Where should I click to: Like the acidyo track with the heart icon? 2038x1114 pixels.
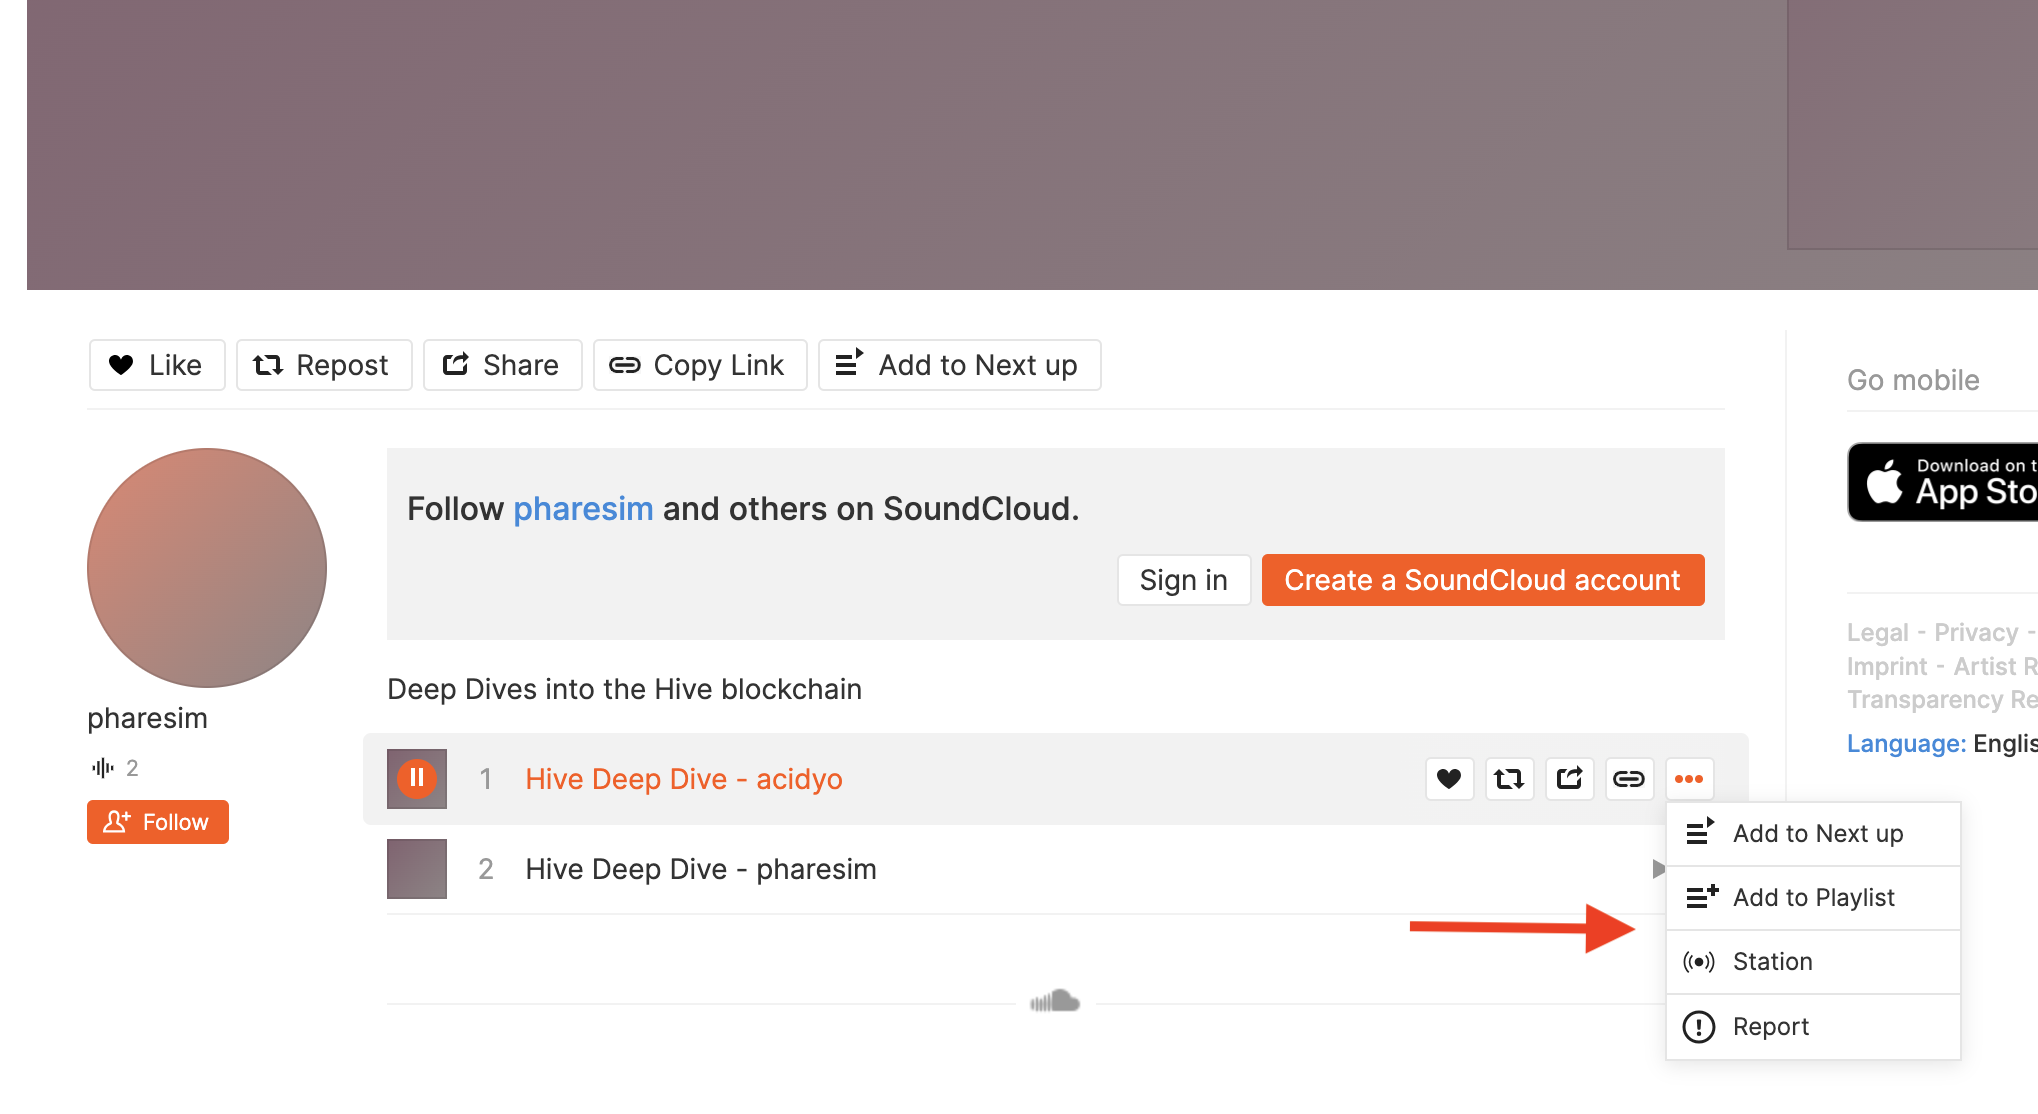(x=1449, y=779)
